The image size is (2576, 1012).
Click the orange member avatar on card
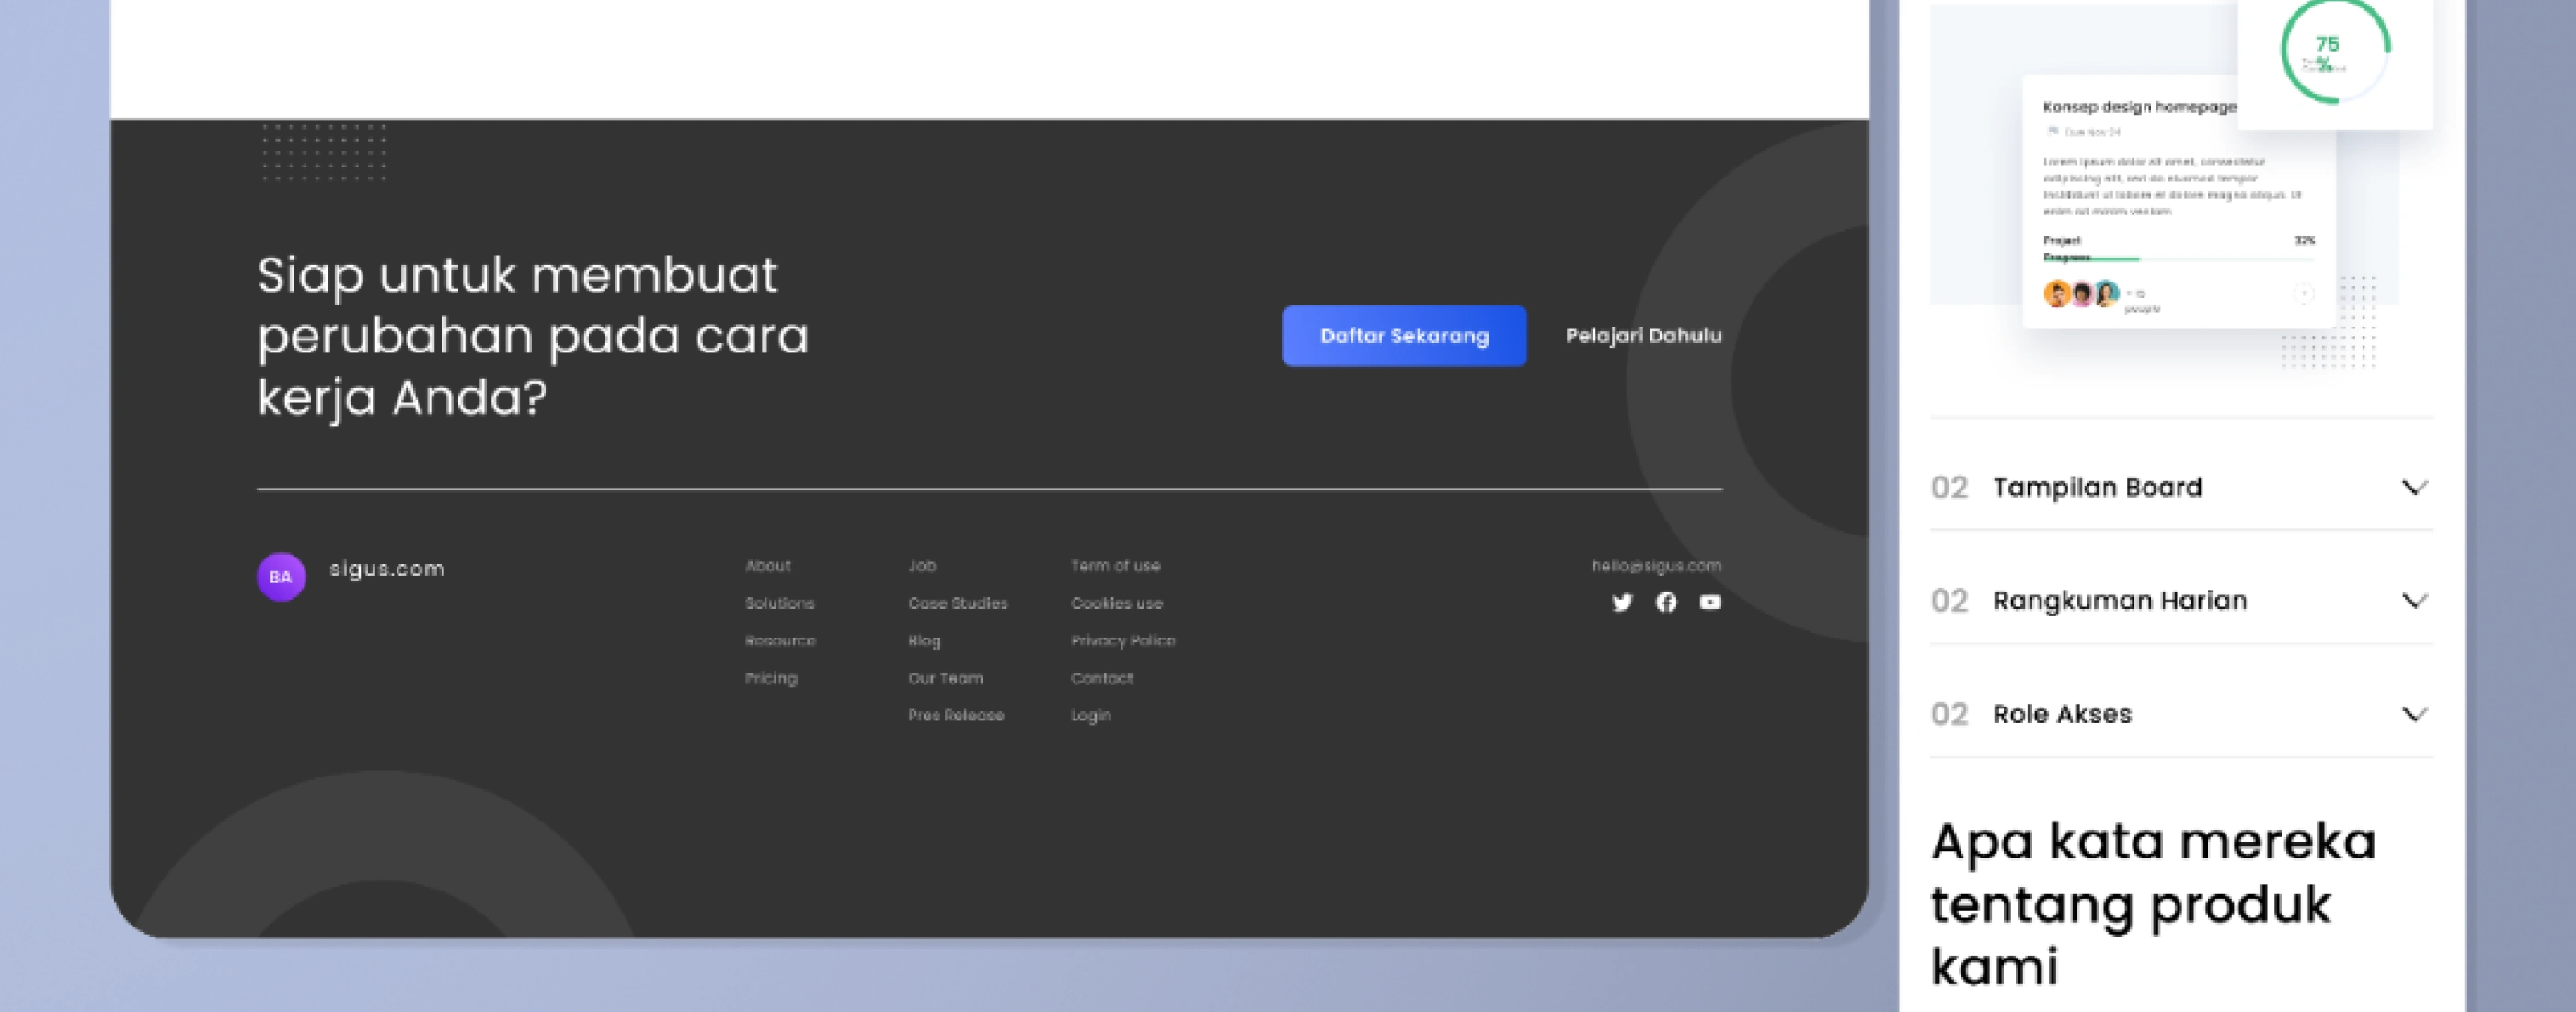coord(2057,294)
